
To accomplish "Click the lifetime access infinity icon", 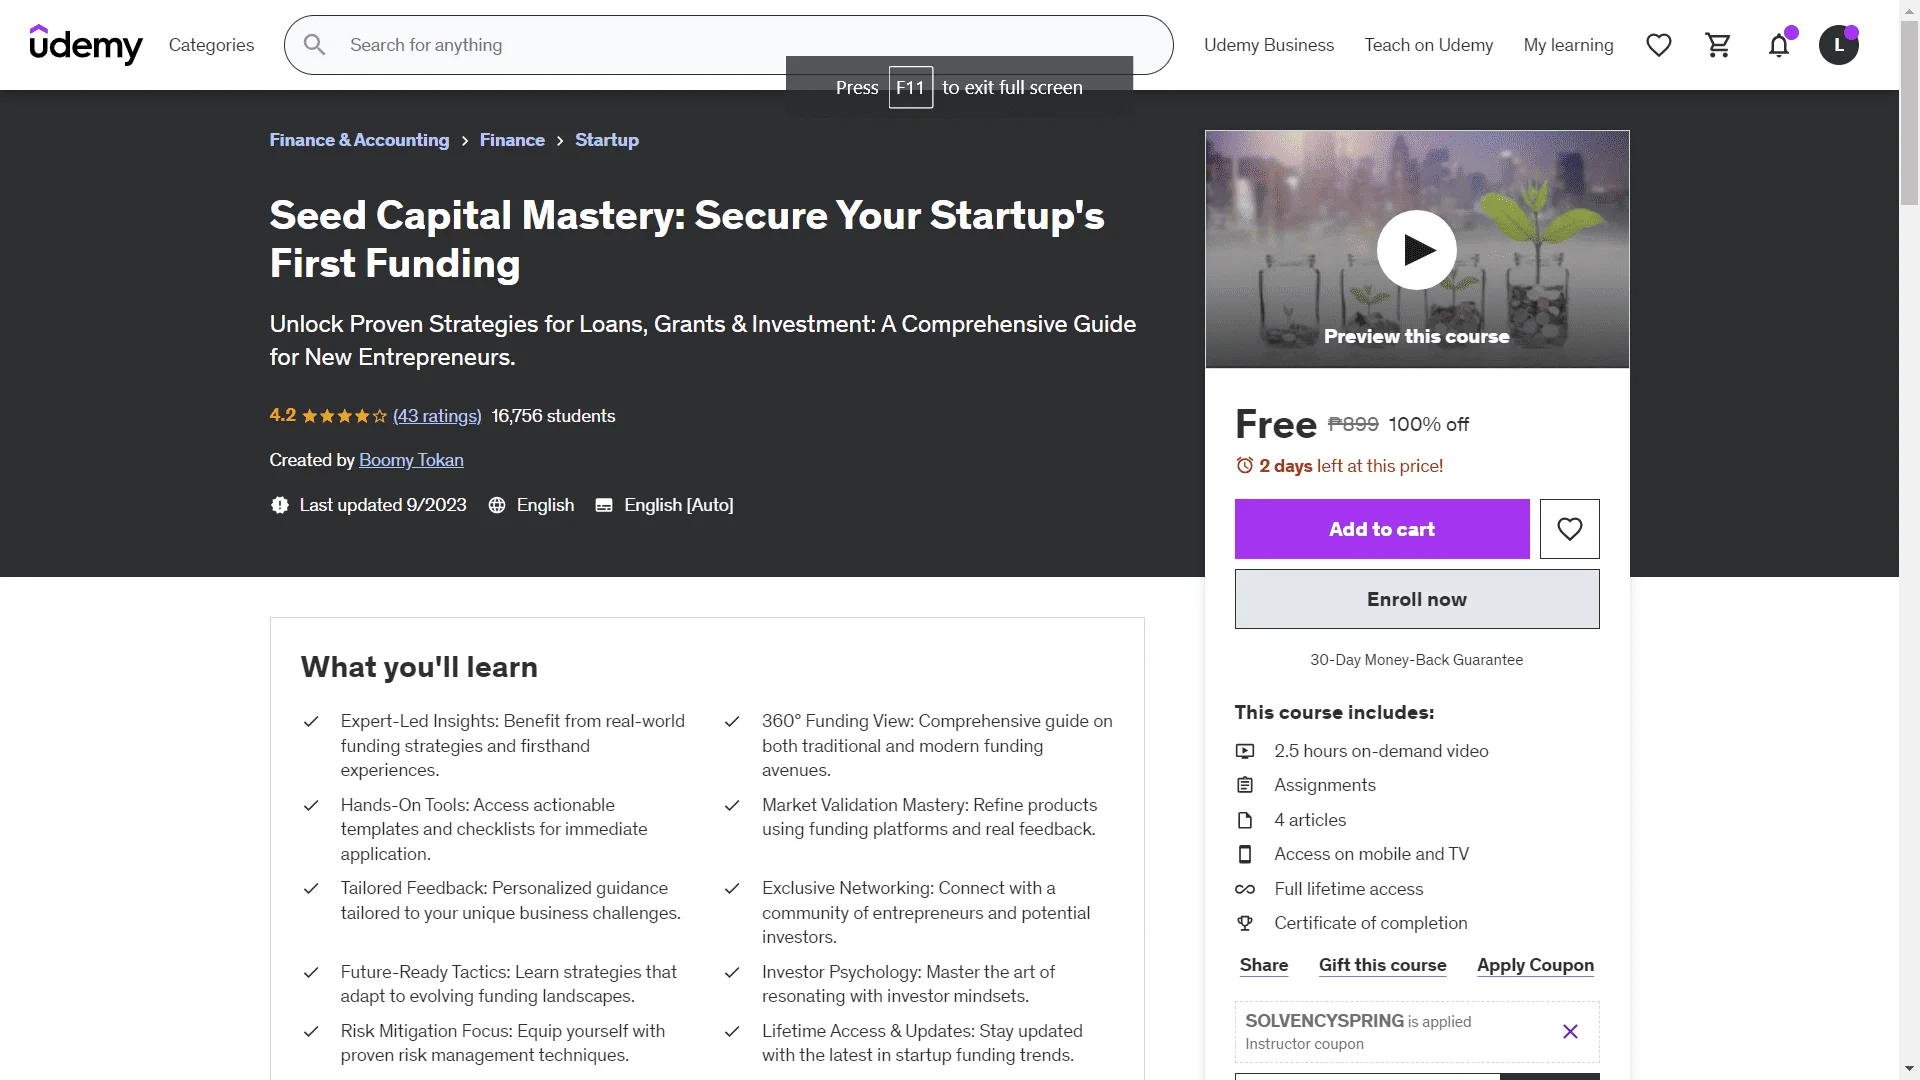I will pyautogui.click(x=1245, y=889).
